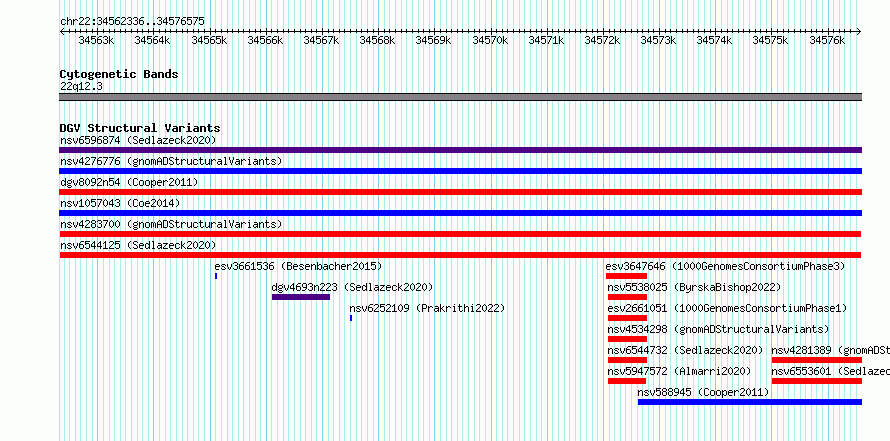The image size is (890, 441).
Task: Click the 34568k ruler tick label
Action: coord(377,40)
